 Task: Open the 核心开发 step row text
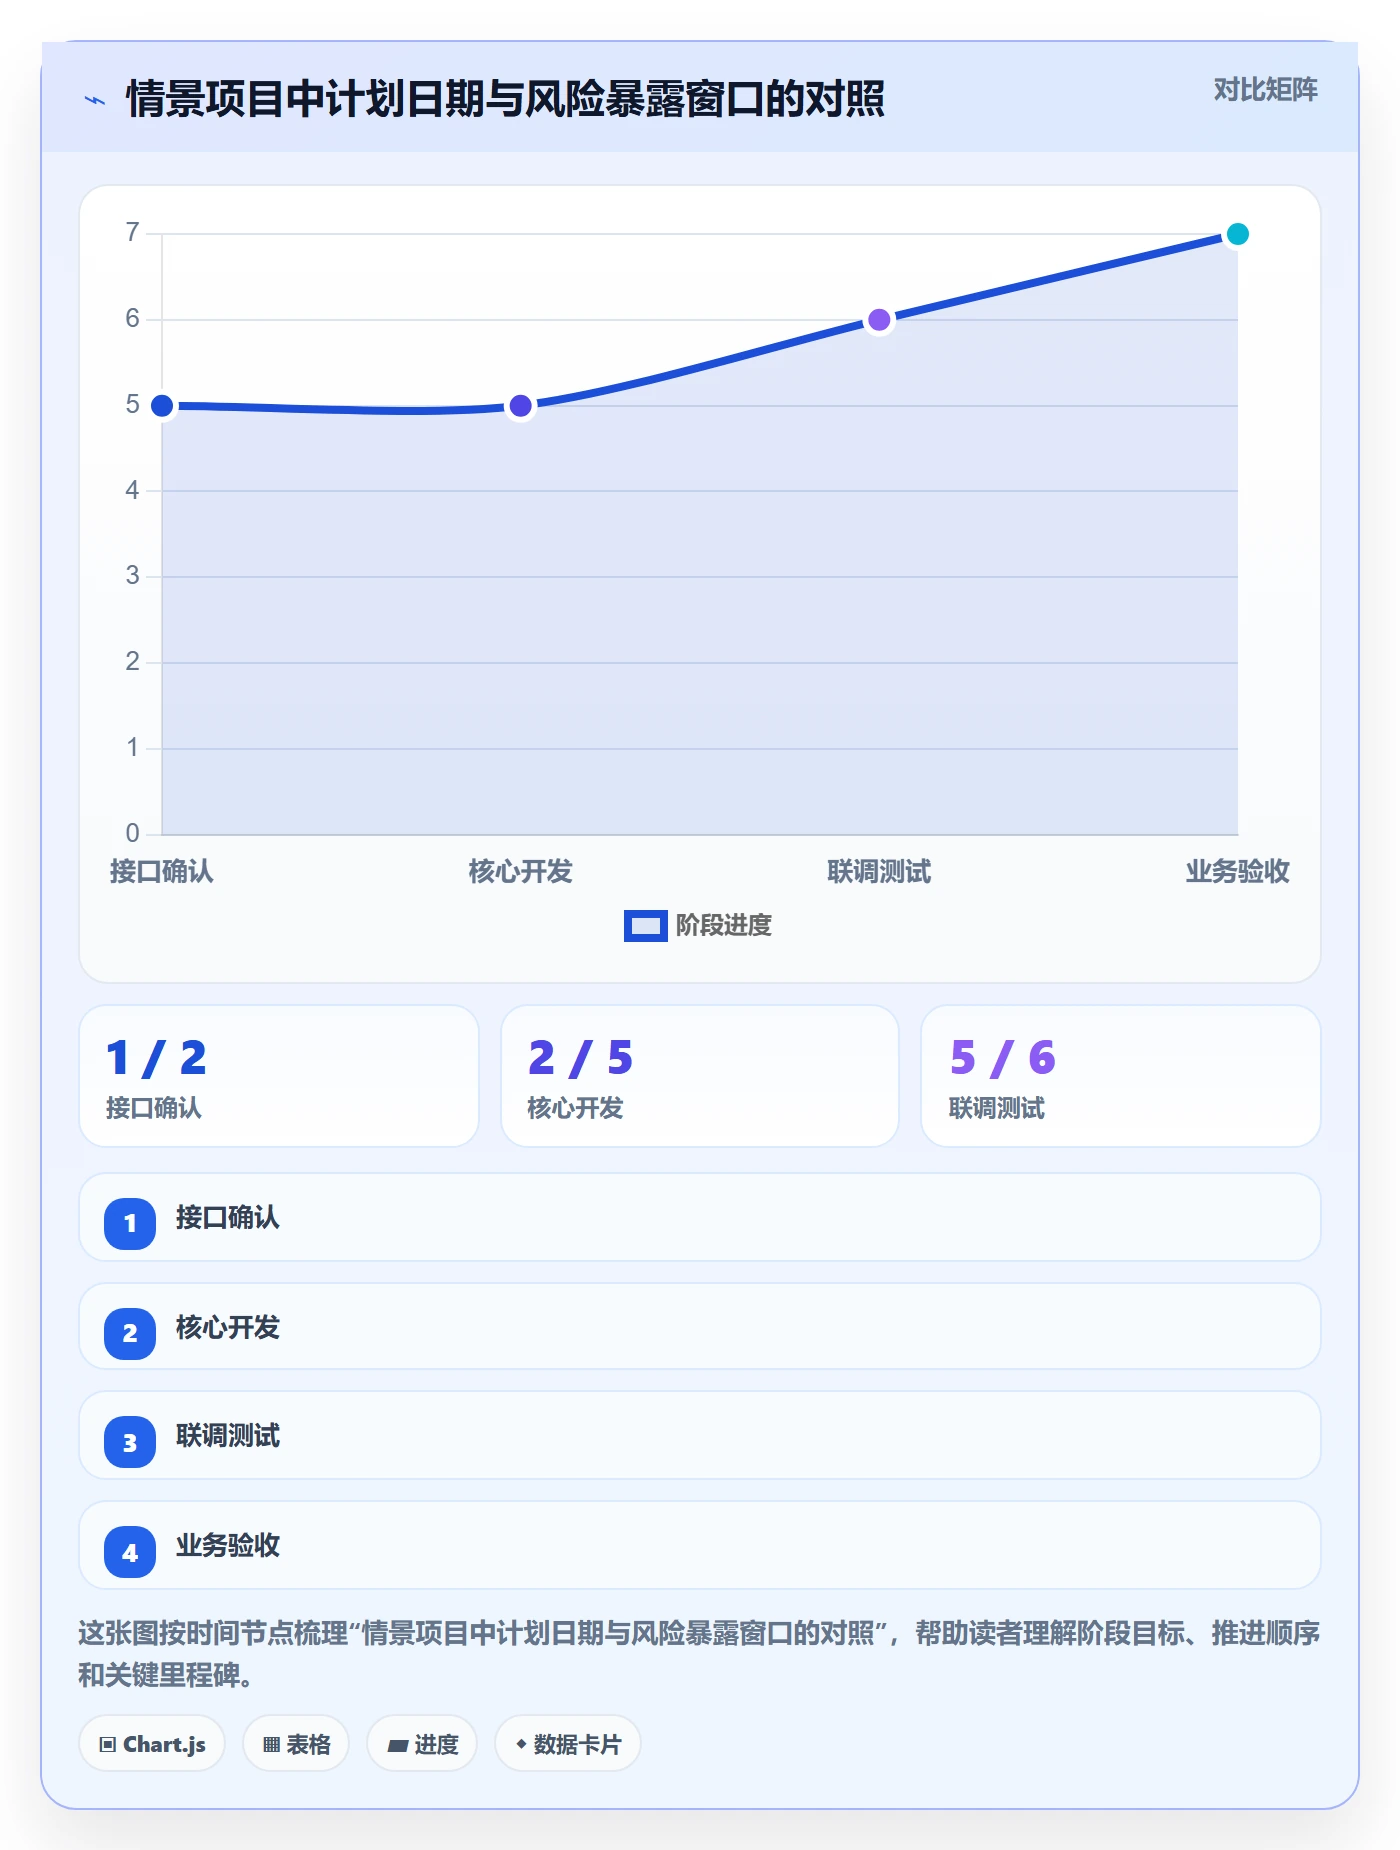(x=228, y=1327)
